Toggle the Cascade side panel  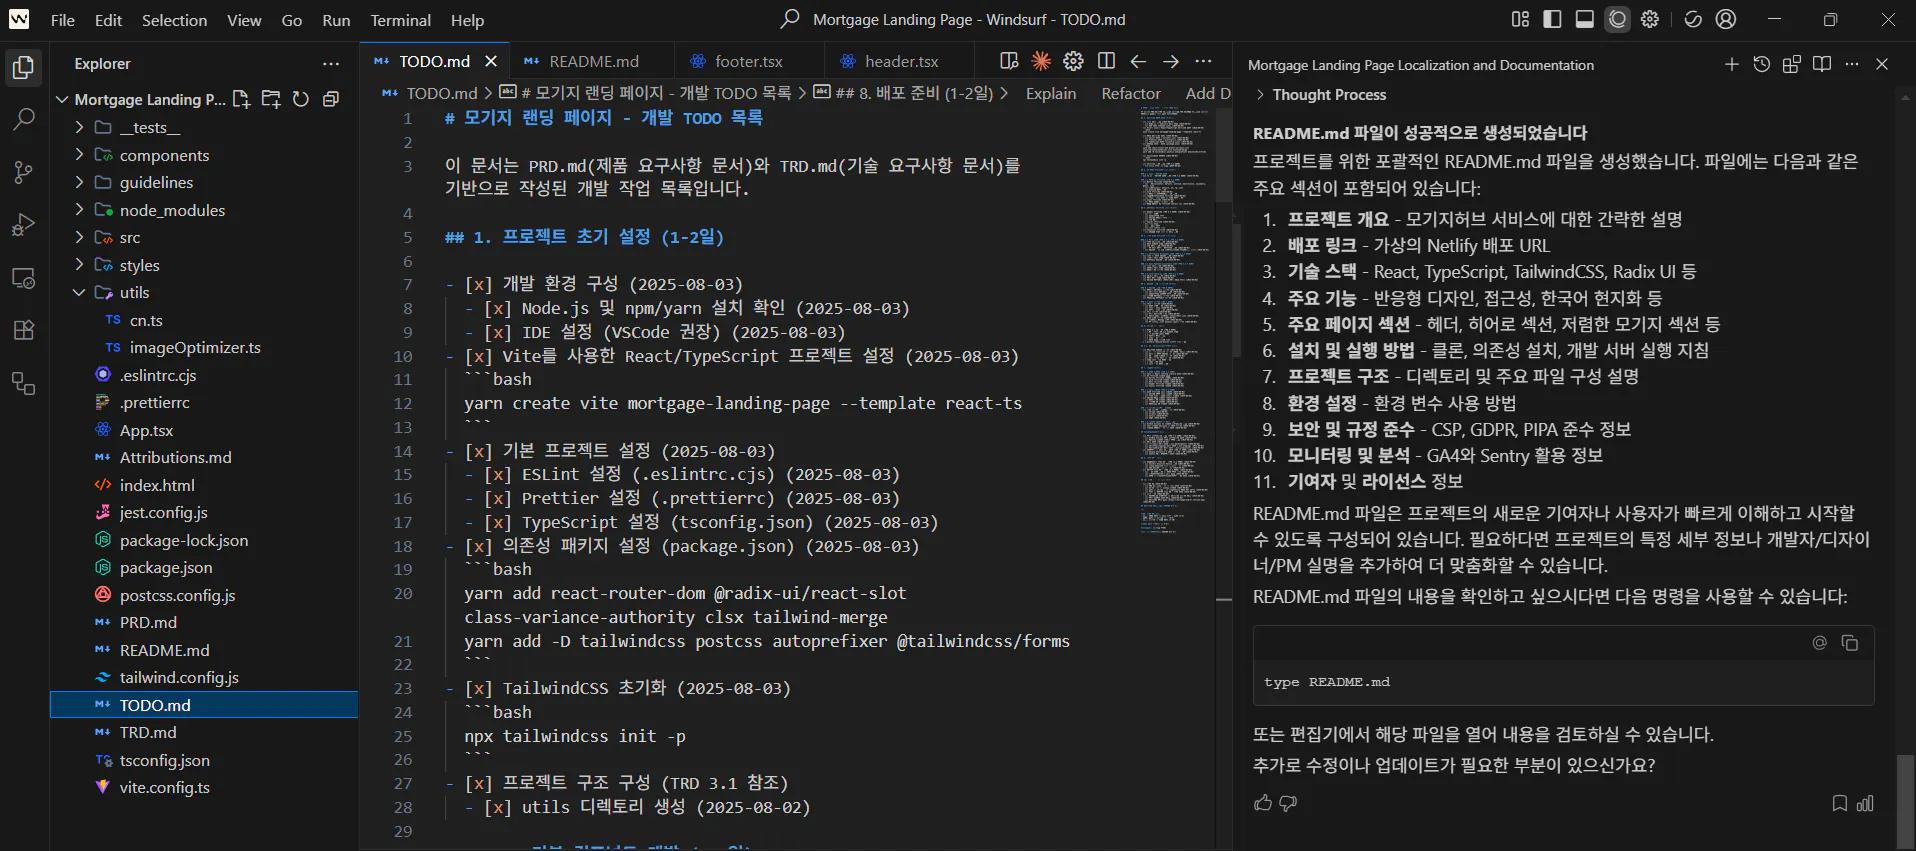coord(1617,19)
